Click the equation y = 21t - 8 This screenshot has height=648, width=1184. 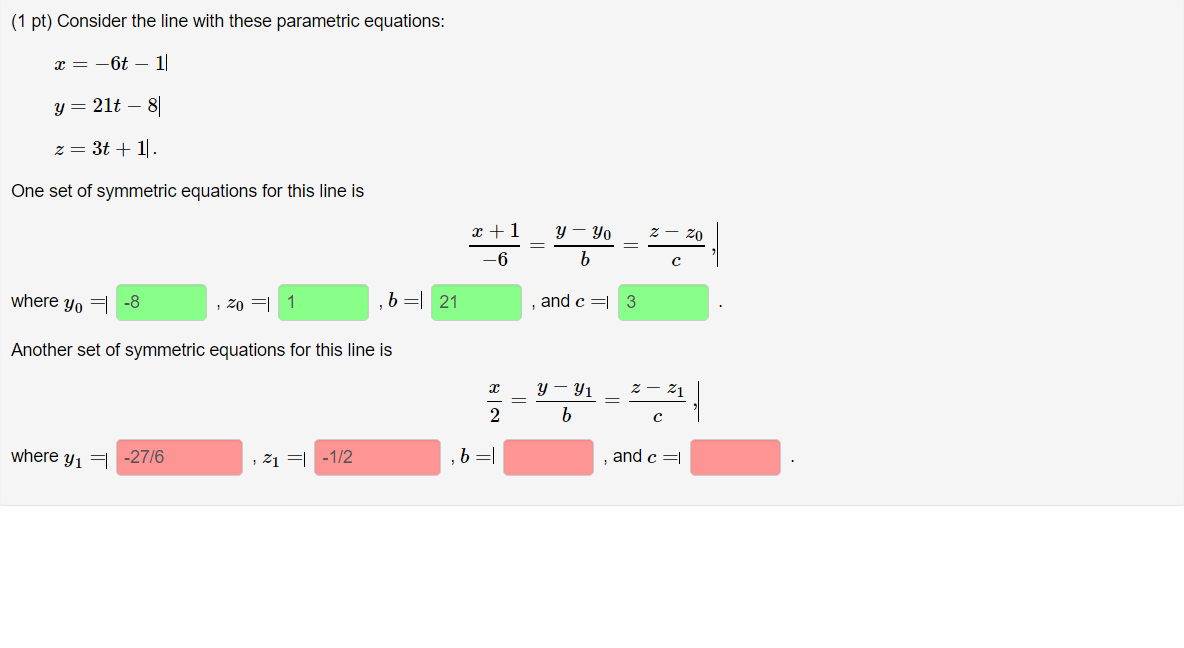click(108, 105)
